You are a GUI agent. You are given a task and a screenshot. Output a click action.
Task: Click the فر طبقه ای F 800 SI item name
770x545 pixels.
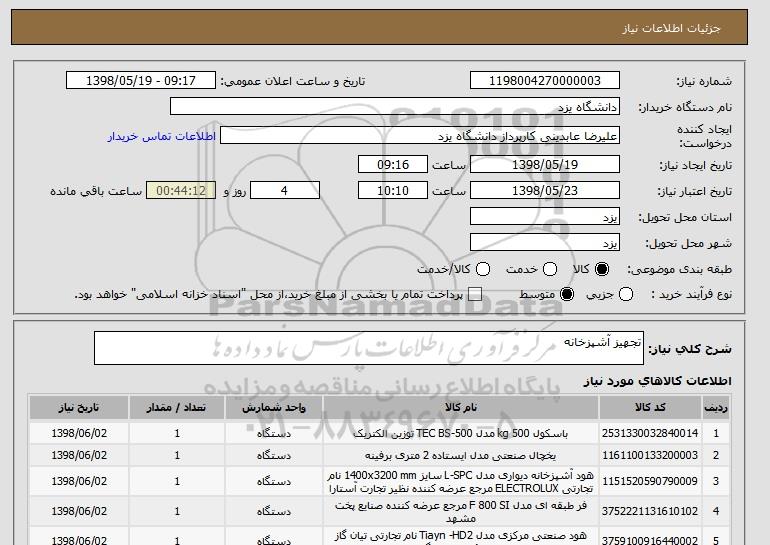point(461,512)
